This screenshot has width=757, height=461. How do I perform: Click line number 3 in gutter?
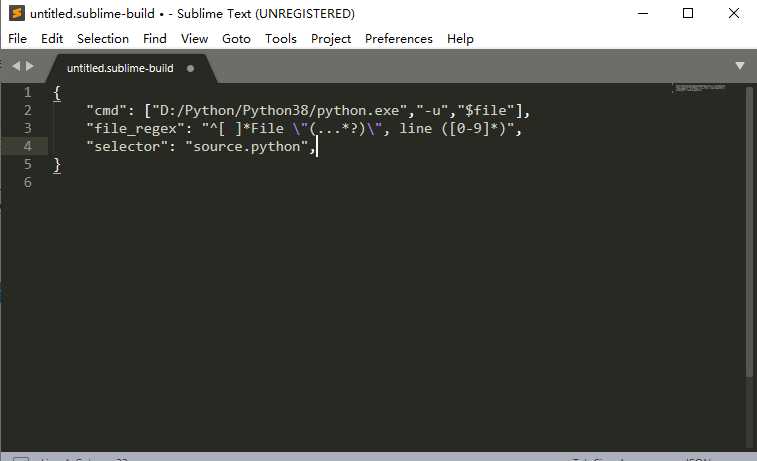tap(28, 128)
